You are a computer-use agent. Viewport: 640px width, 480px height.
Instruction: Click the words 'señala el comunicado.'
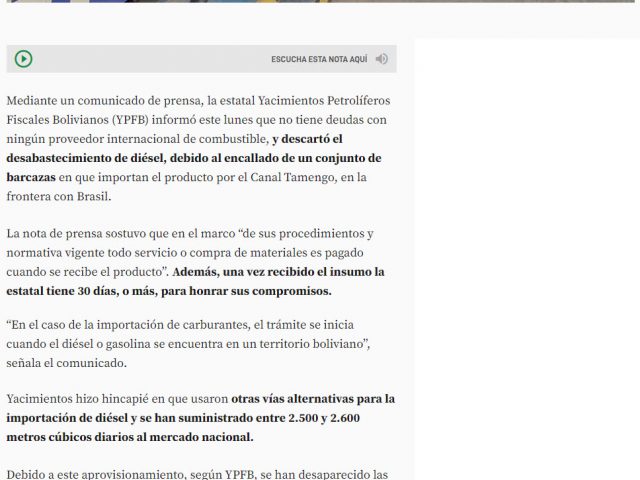66,363
